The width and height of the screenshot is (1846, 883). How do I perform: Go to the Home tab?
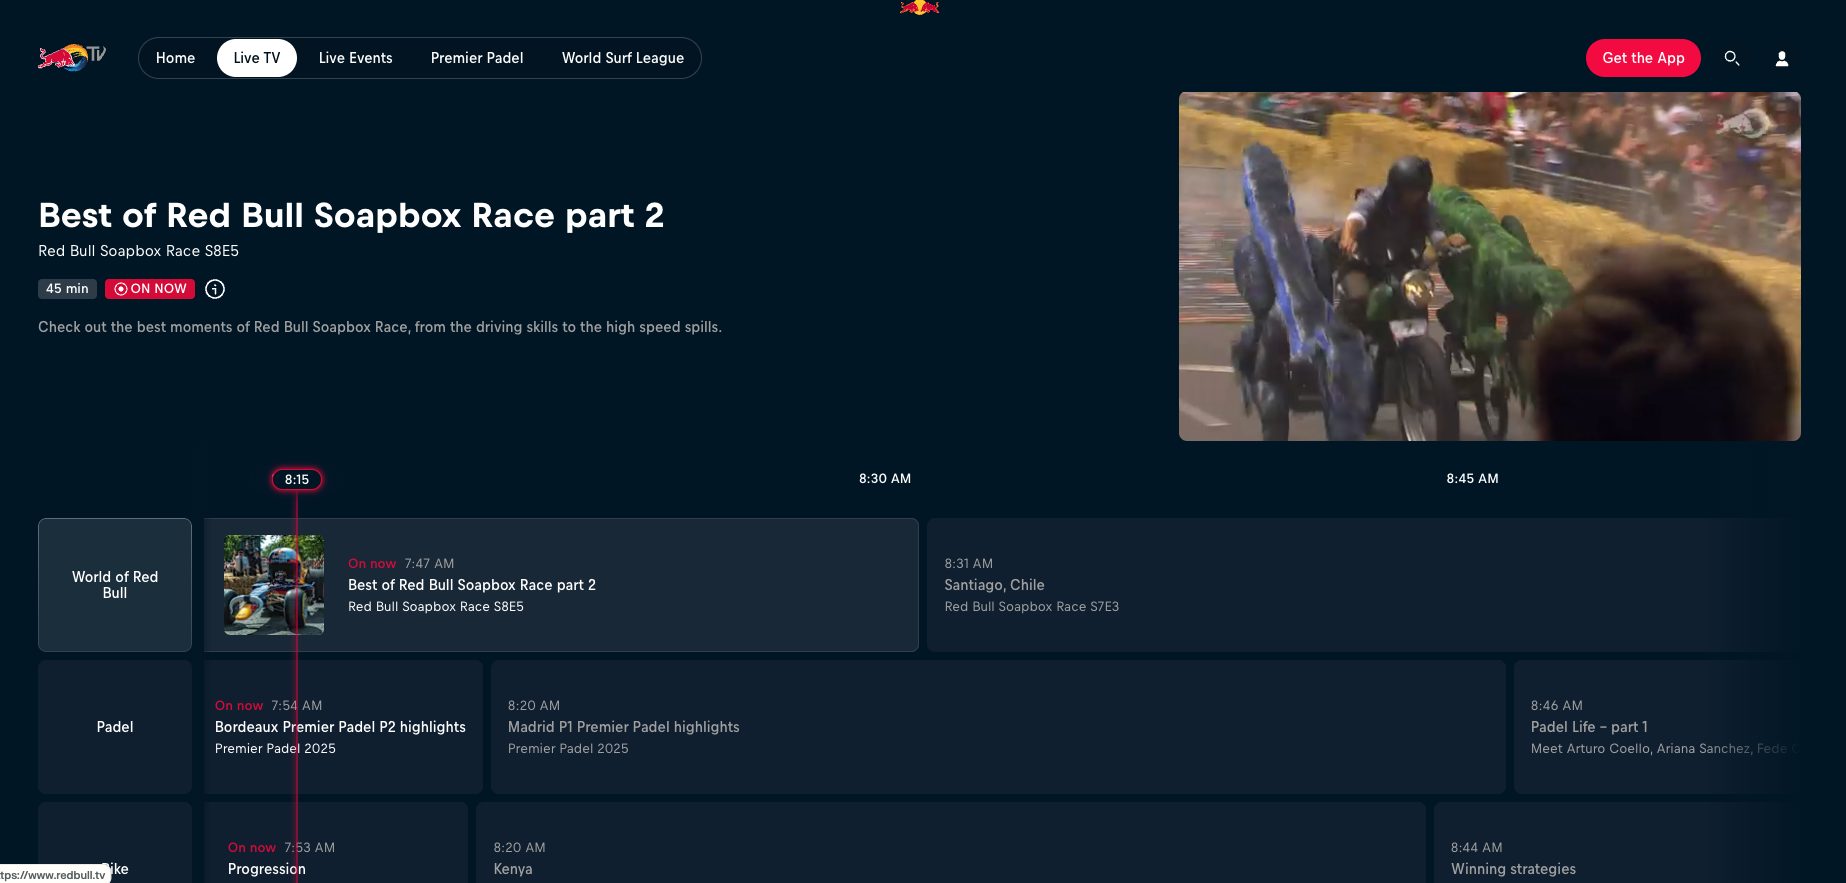[x=175, y=58]
